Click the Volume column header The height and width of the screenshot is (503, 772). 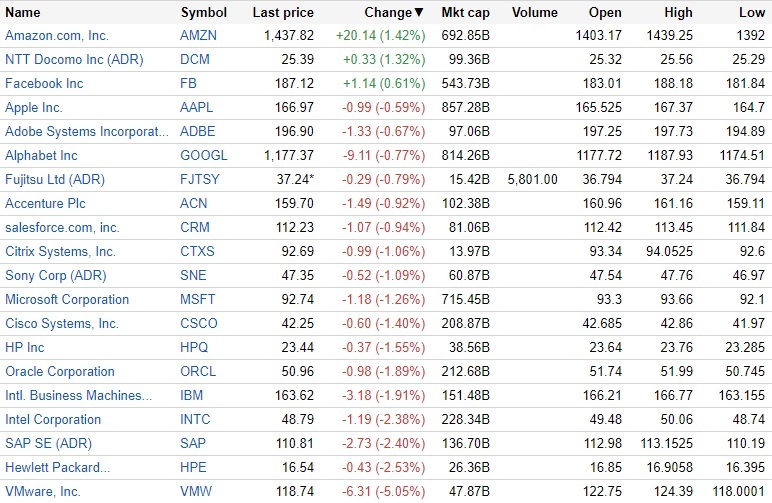(x=534, y=13)
